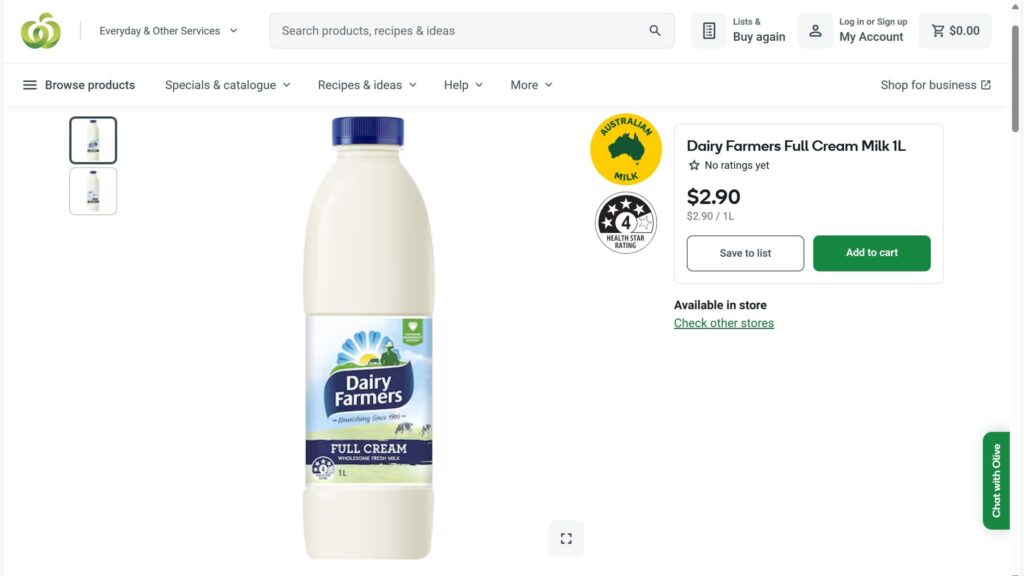Click the Health Star Rating badge
The width and height of the screenshot is (1024, 576).
[x=626, y=222]
